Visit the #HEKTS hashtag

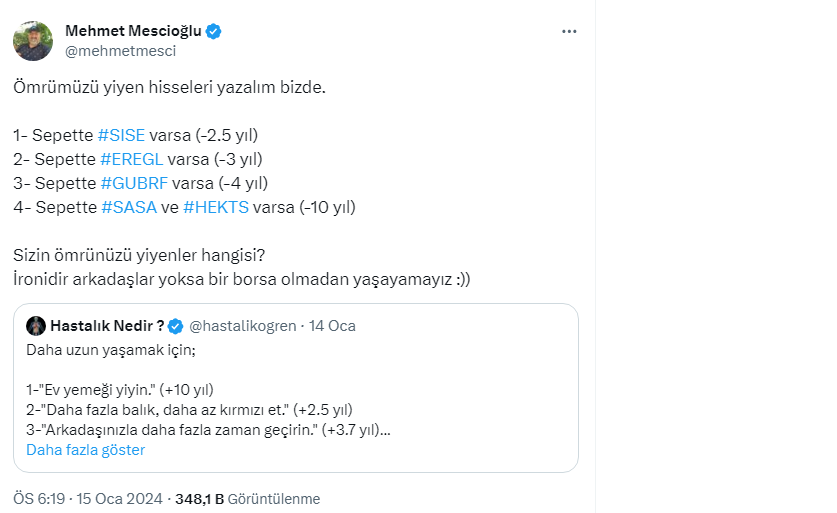tap(216, 207)
